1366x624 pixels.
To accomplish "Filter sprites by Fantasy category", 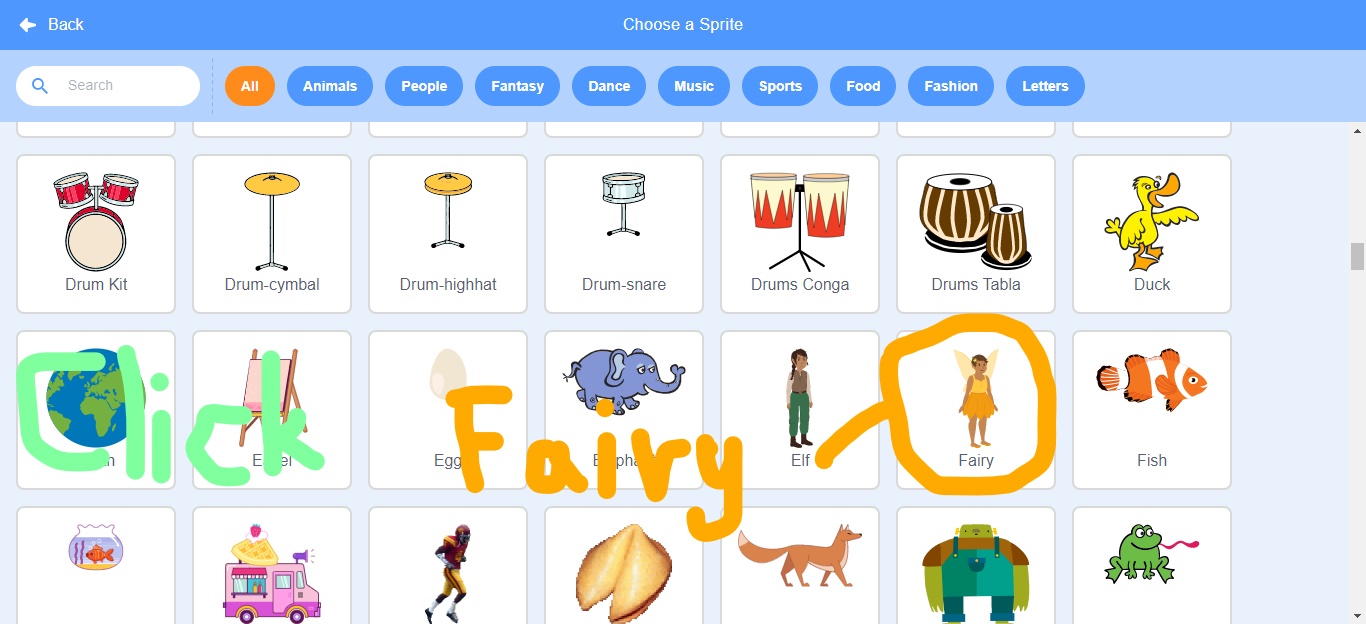I will coord(517,86).
